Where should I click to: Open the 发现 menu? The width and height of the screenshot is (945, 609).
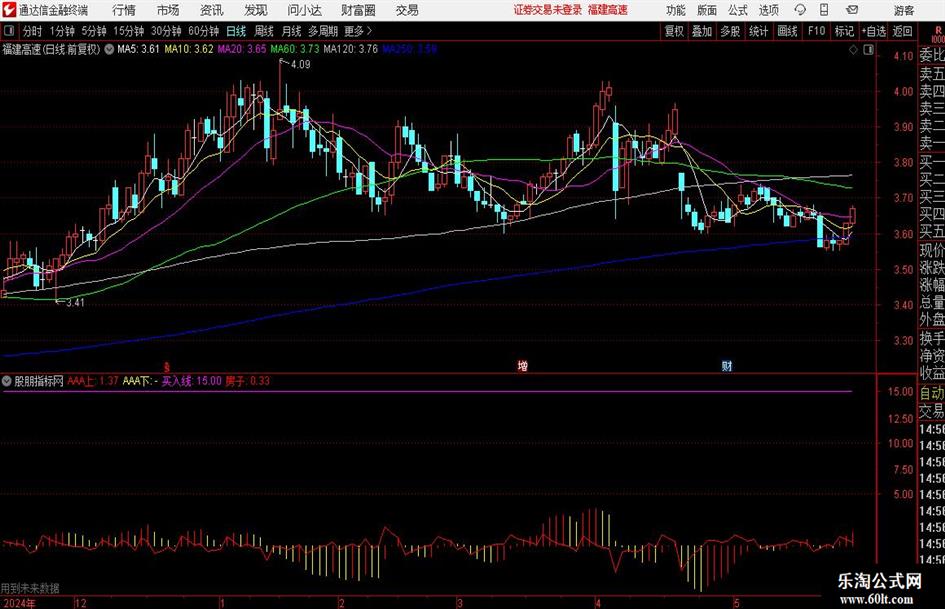(x=256, y=10)
